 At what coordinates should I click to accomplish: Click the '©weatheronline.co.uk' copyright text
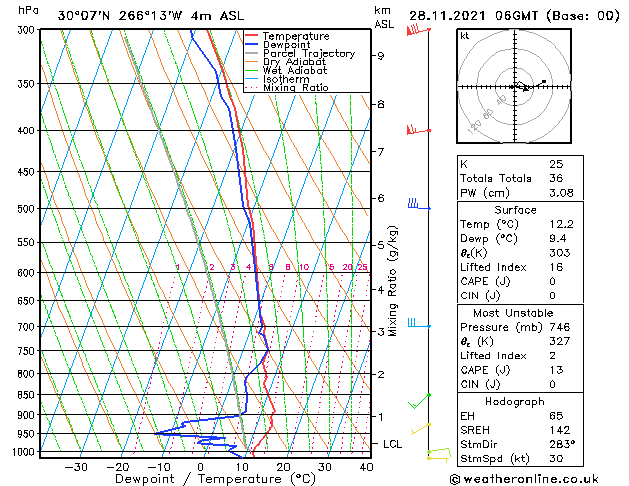[524, 479]
